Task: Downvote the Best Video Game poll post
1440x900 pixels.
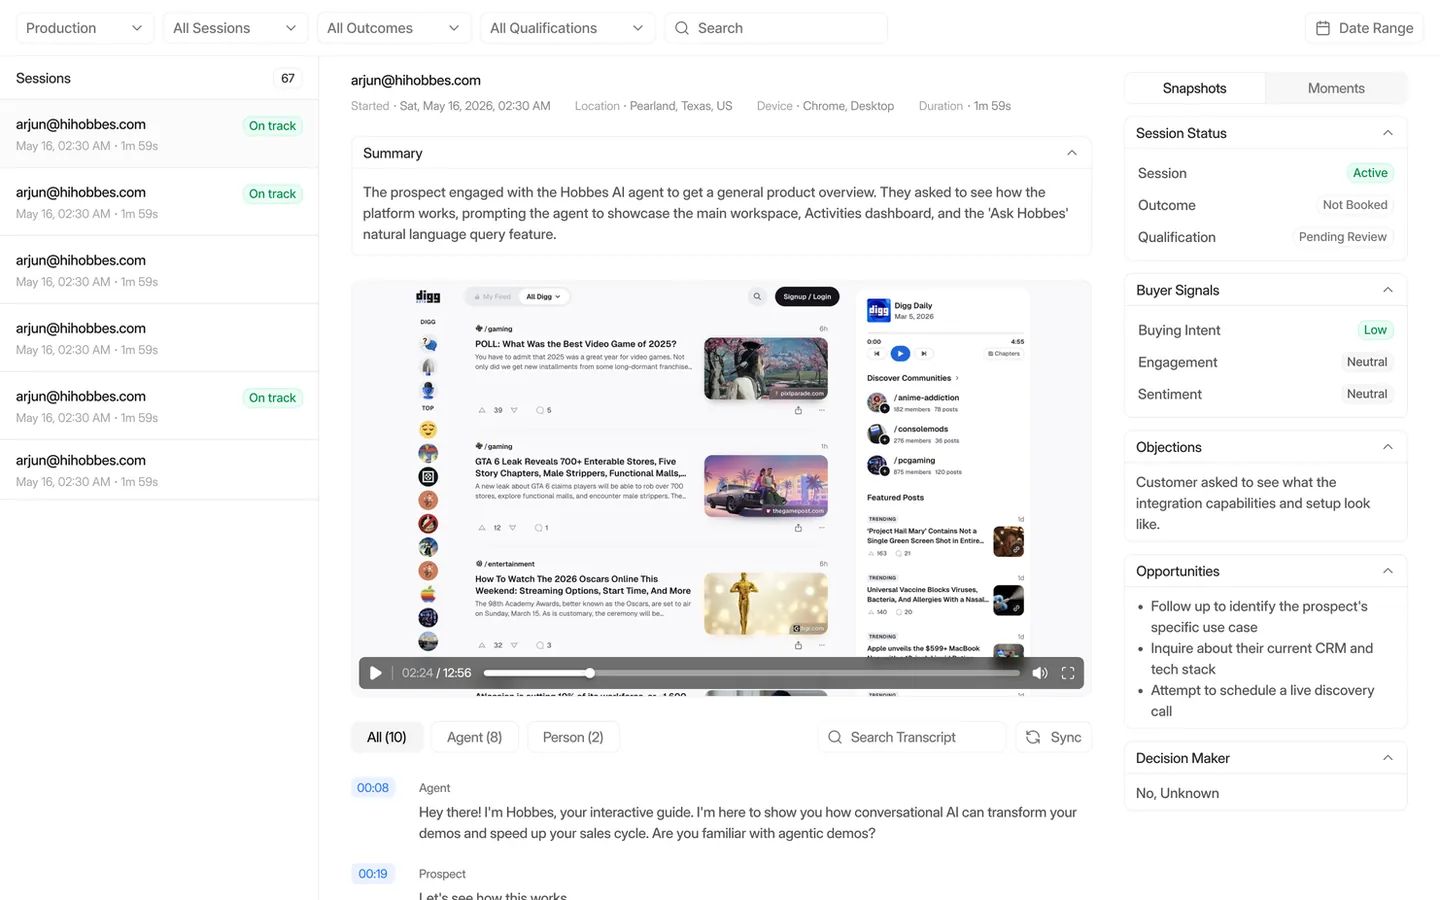Action: (x=514, y=410)
